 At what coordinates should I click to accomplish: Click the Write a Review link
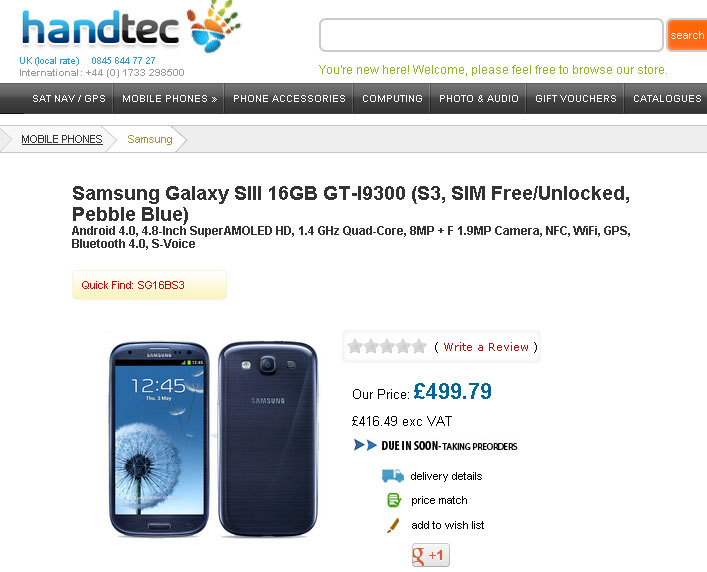(486, 347)
